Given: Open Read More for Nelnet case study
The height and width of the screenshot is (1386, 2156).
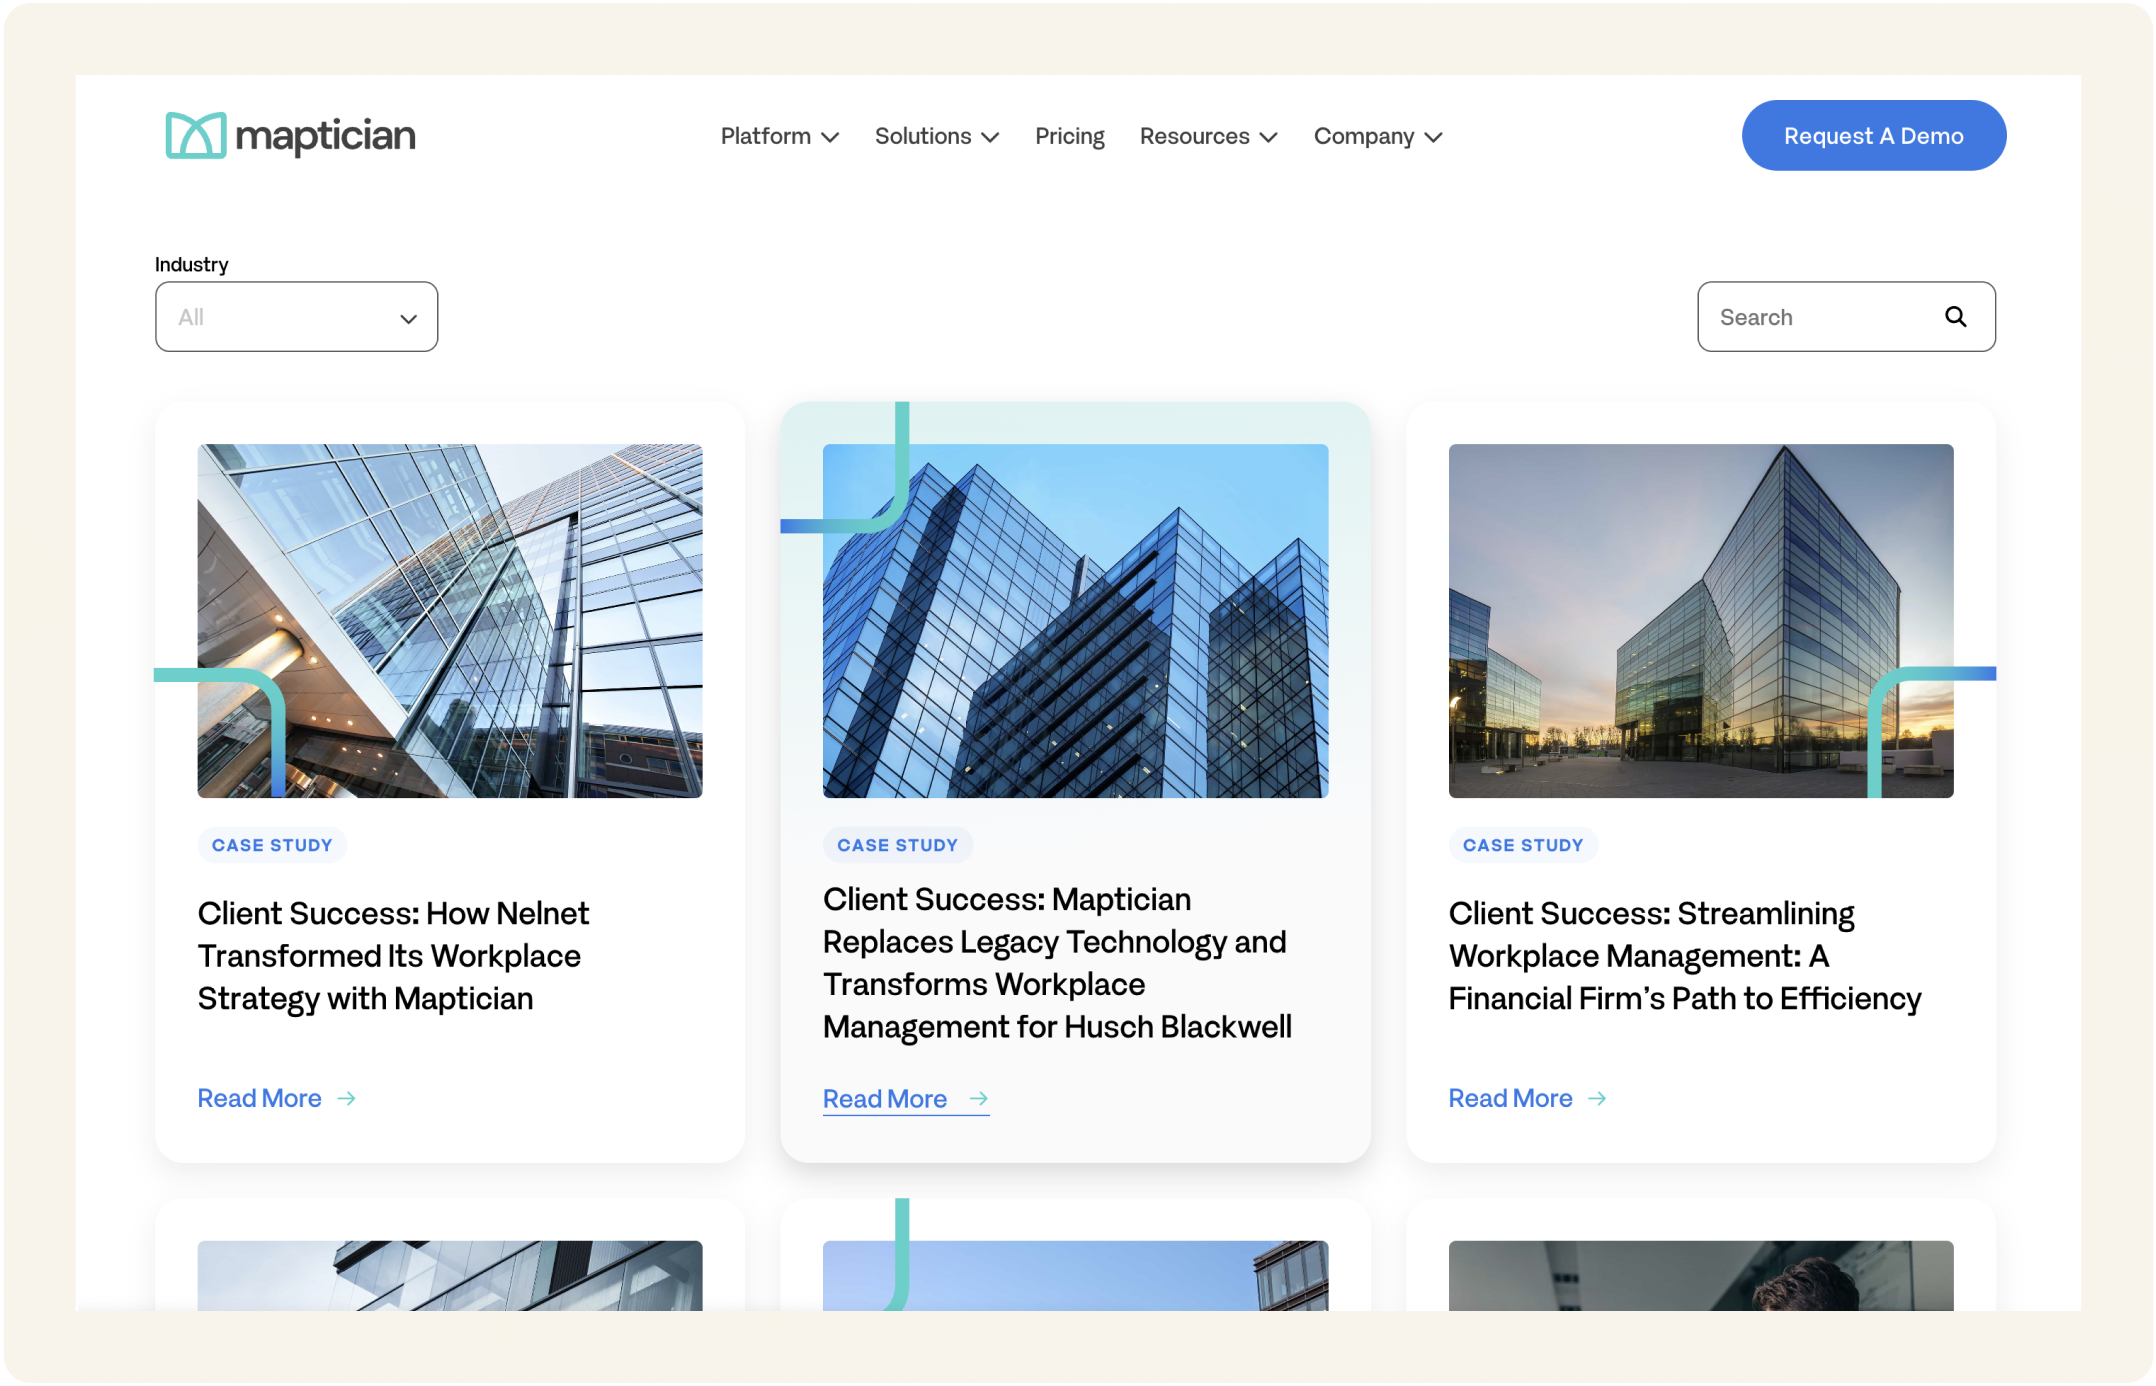Looking at the screenshot, I should (259, 1098).
